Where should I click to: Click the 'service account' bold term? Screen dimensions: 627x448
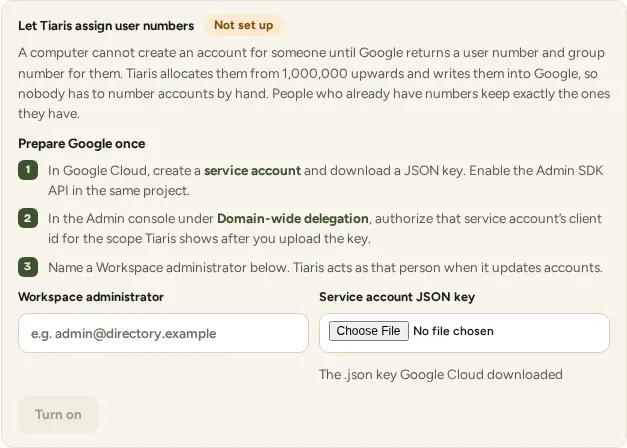(x=252, y=170)
